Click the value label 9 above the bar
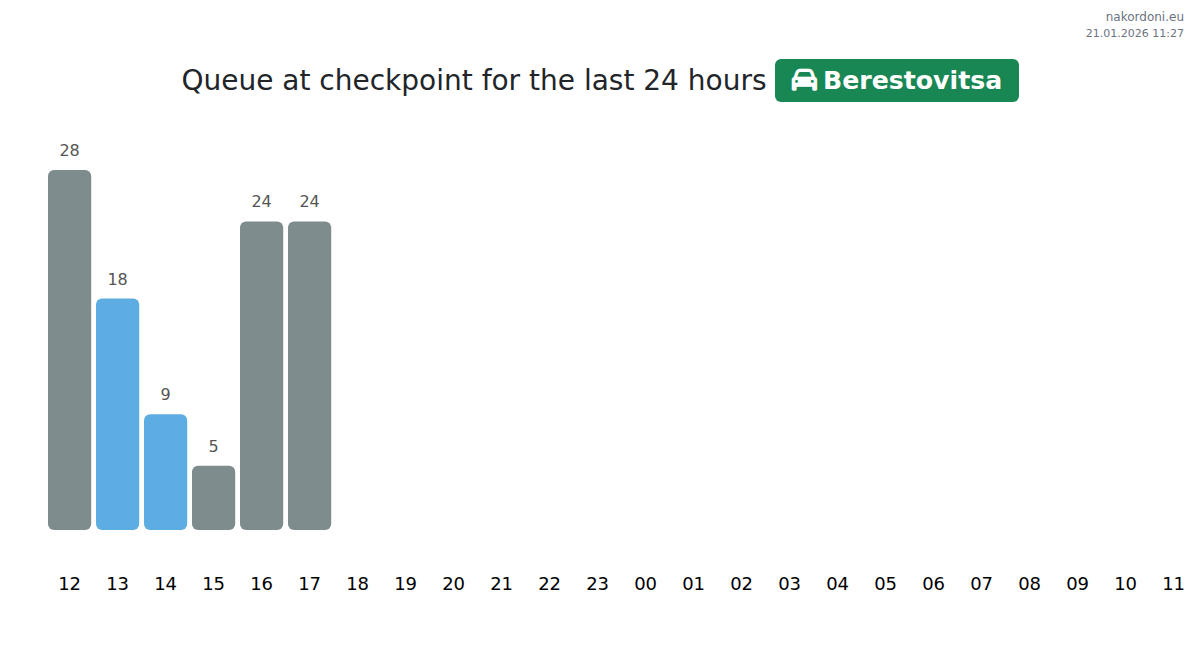This screenshot has height=651, width=1200. [165, 395]
